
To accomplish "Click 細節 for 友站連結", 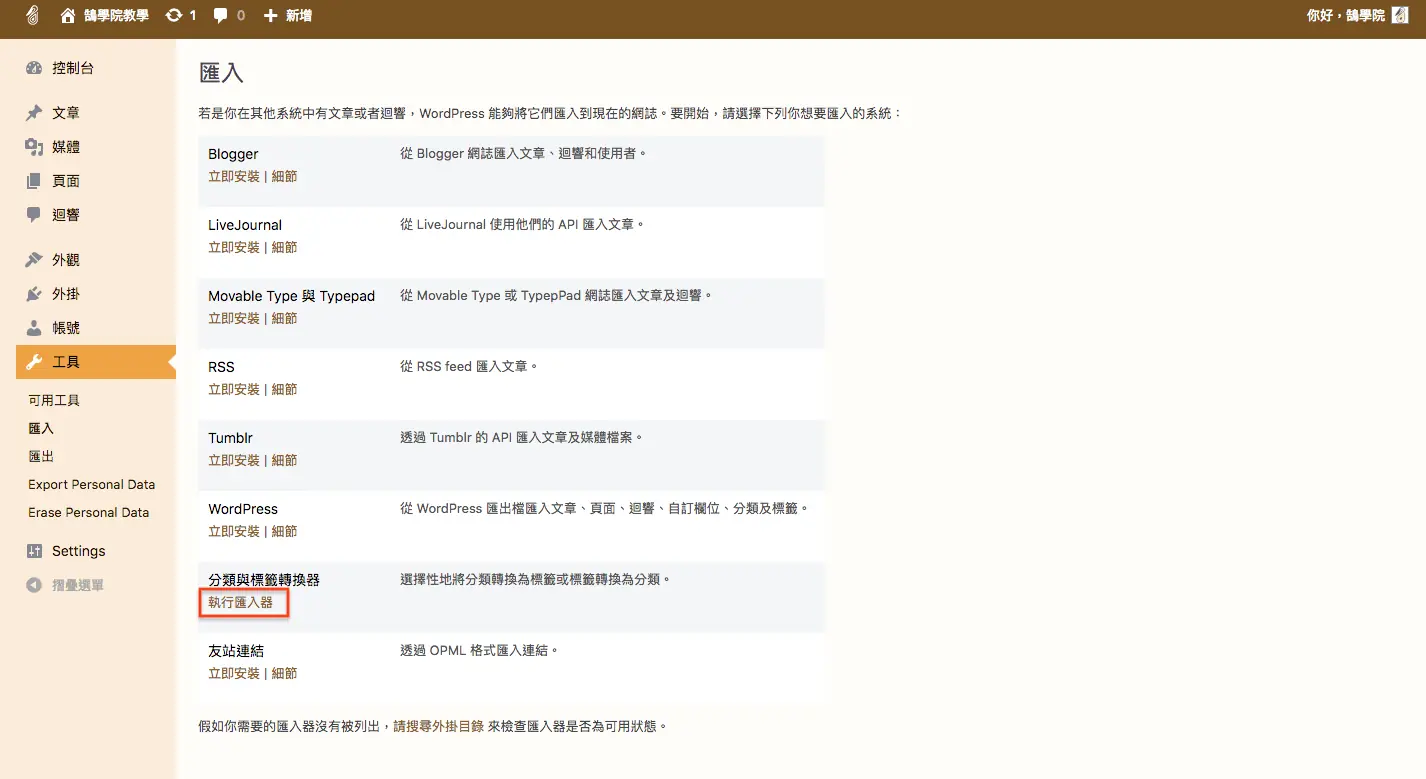I will pos(284,673).
